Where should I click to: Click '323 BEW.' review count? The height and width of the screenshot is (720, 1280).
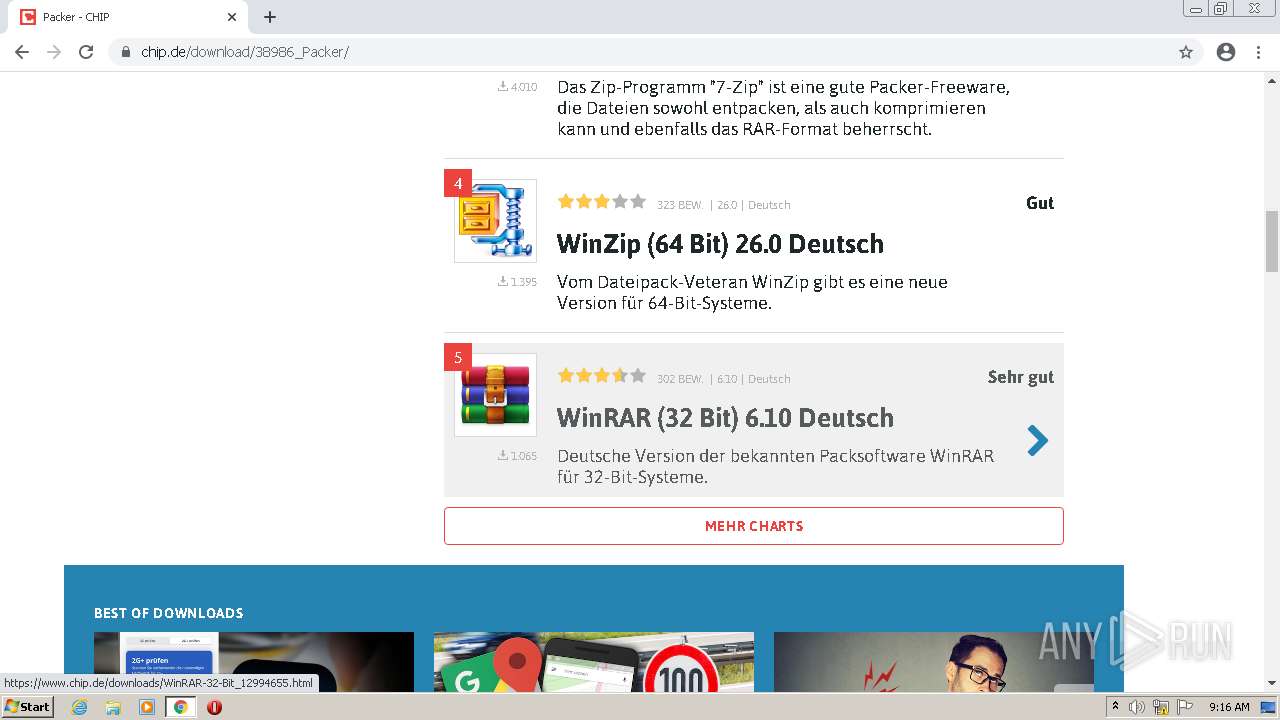pyautogui.click(x=680, y=205)
